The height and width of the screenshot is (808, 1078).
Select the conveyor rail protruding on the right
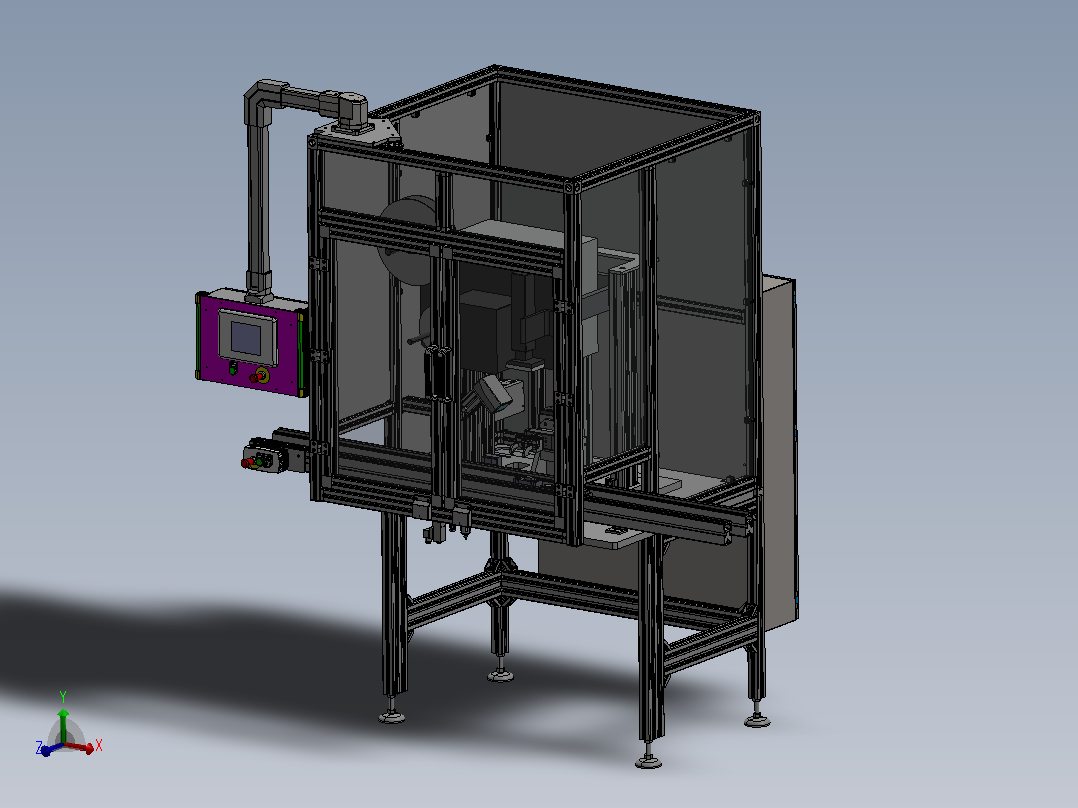pyautogui.click(x=667, y=516)
